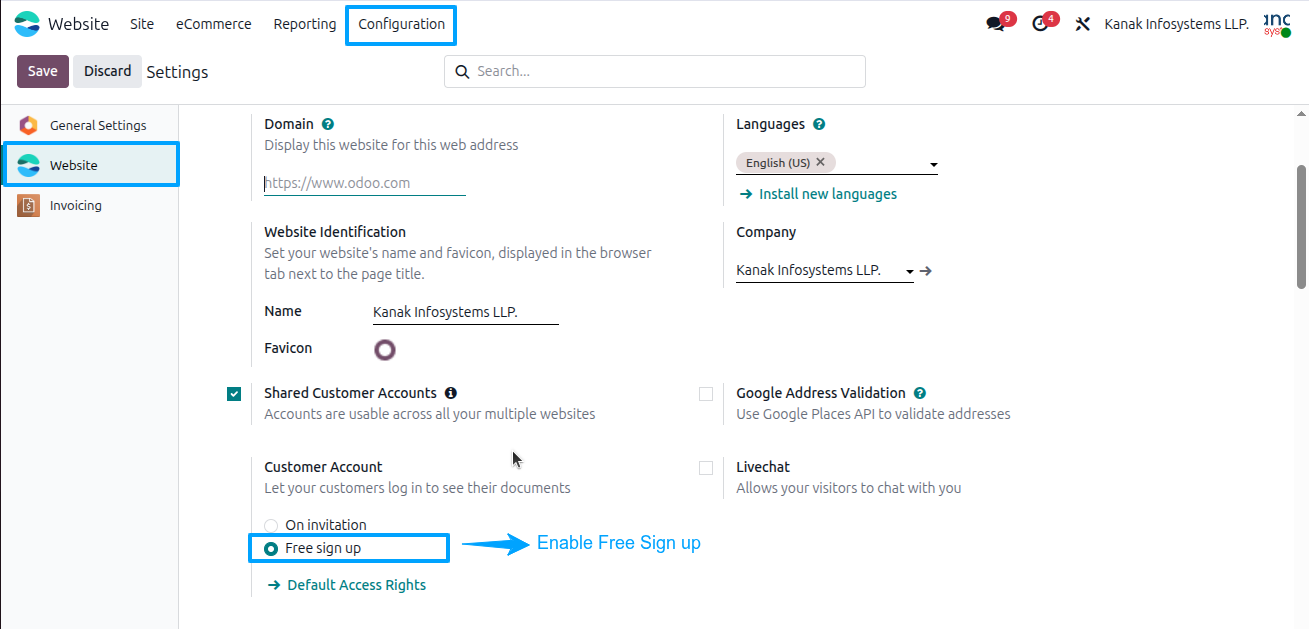
Task: Follow the Install new languages link
Action: (x=818, y=194)
